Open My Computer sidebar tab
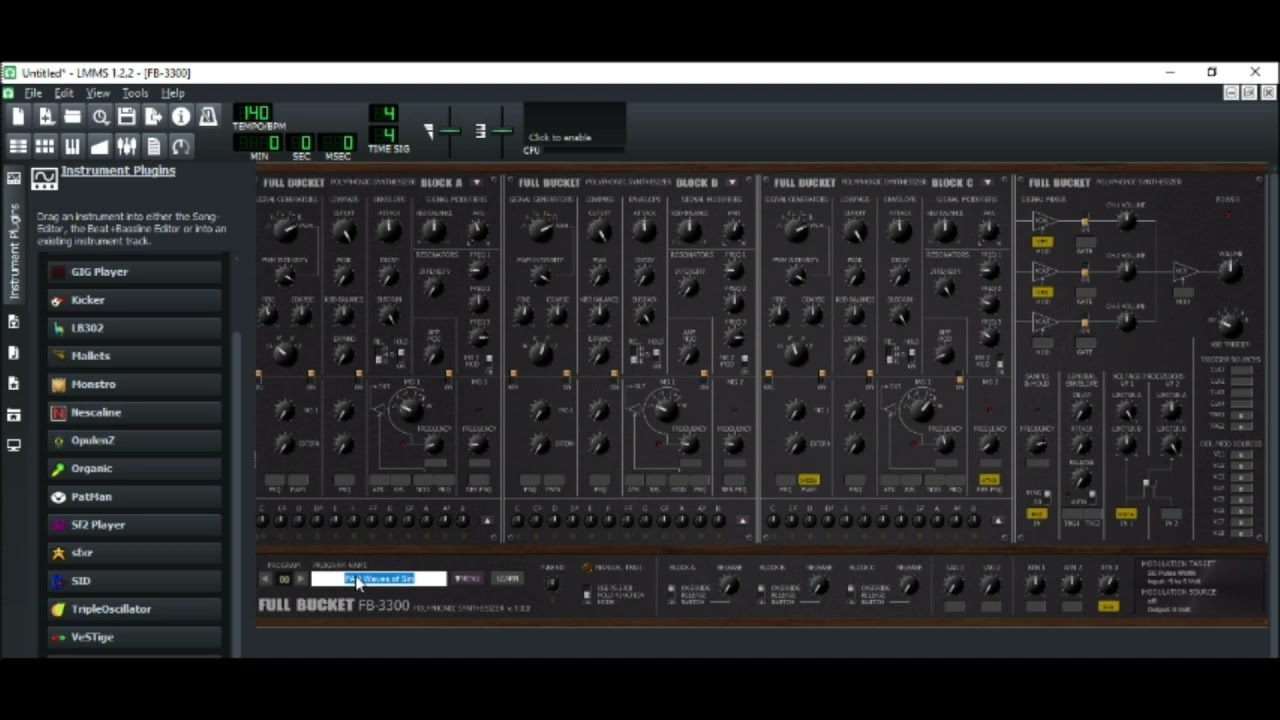 (x=14, y=446)
